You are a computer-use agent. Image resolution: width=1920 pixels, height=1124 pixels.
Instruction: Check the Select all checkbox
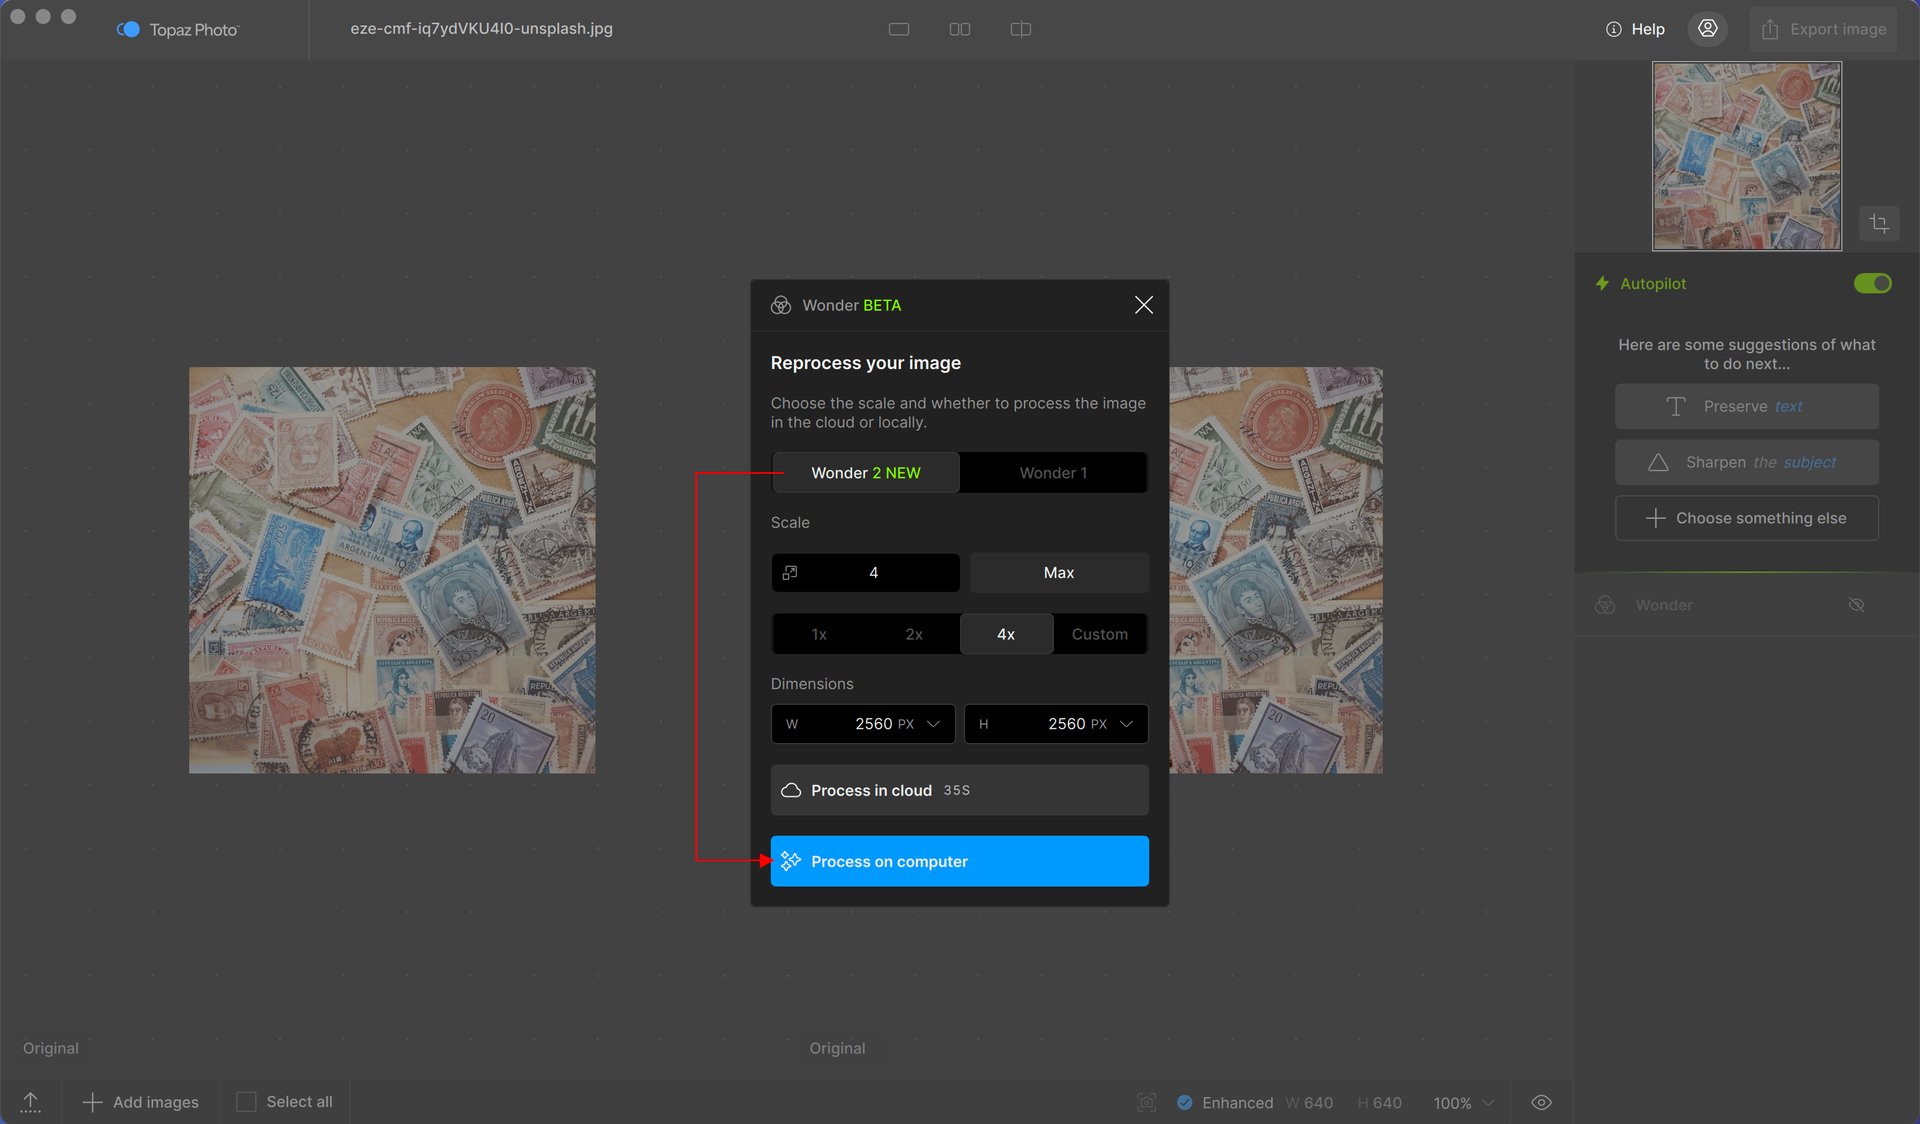click(246, 1102)
